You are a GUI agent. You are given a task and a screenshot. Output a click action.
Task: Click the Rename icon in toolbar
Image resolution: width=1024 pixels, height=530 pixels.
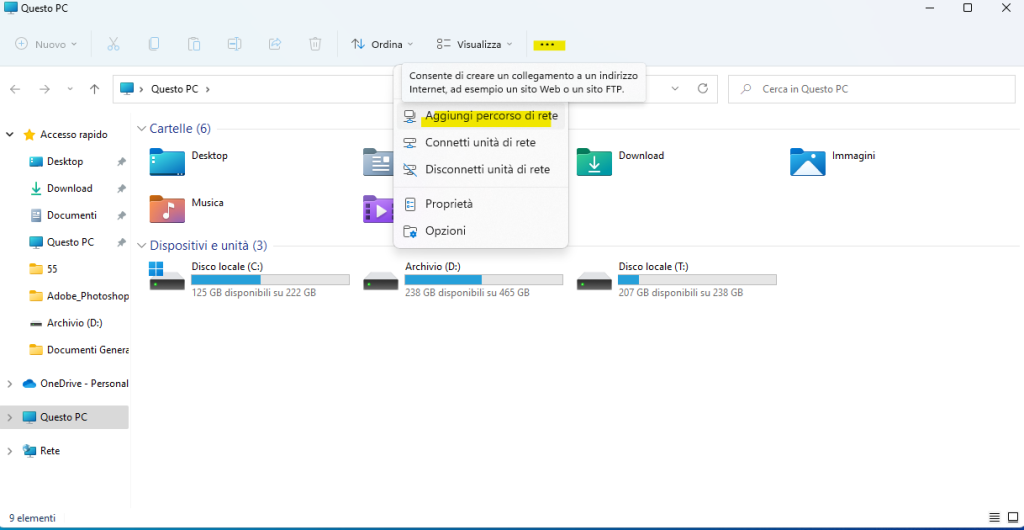coord(235,44)
